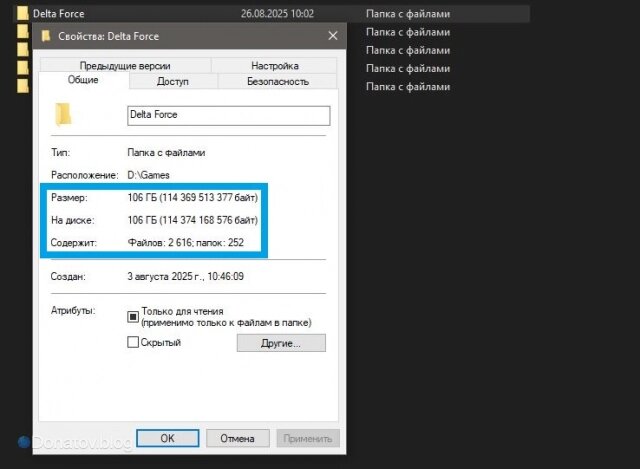Viewport: 640px width, 469px height.
Task: Select the Delta Force row in file list
Action: pyautogui.click(x=273, y=13)
